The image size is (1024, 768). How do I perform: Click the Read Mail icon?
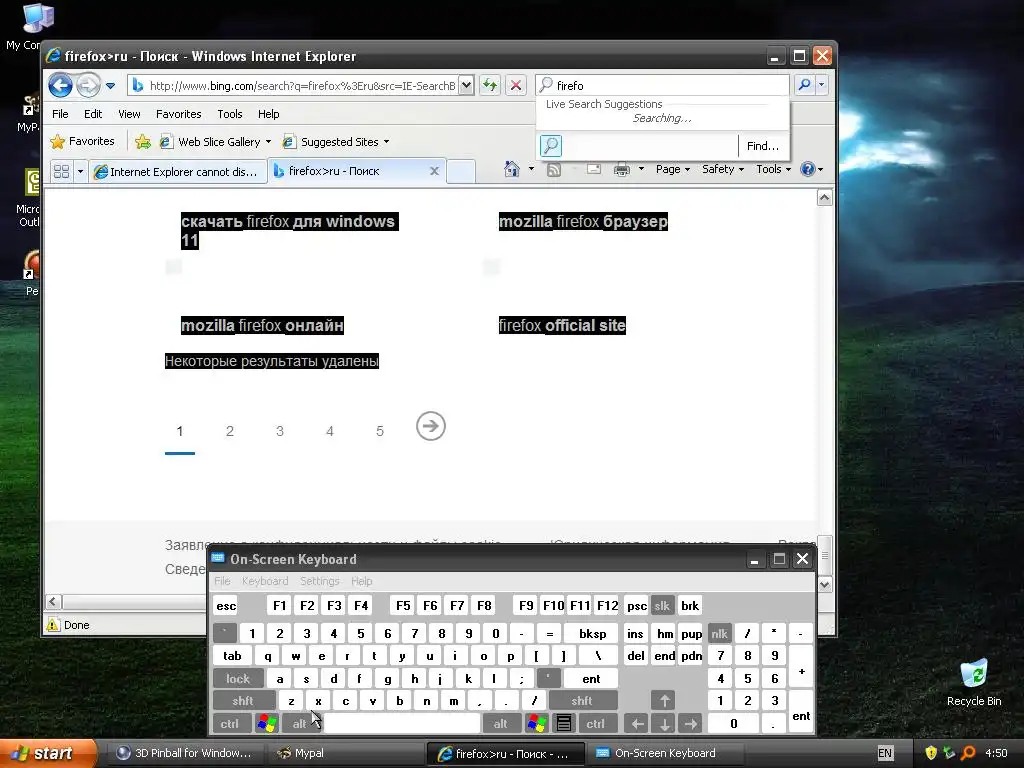[594, 170]
